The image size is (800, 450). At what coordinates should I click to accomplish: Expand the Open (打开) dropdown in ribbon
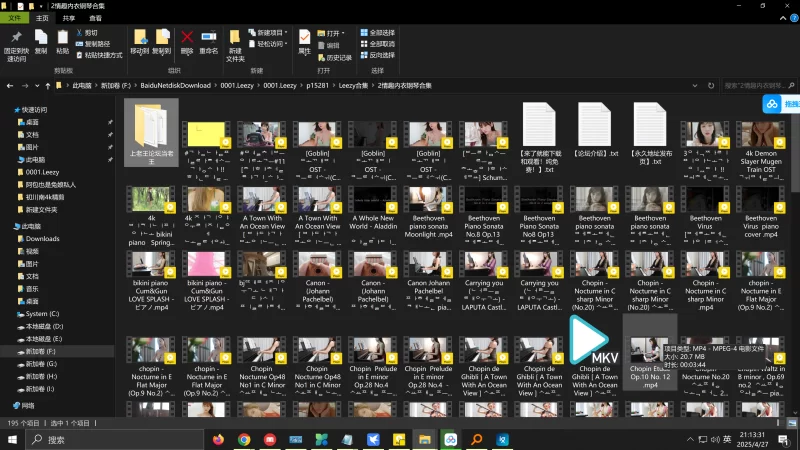tap(334, 32)
